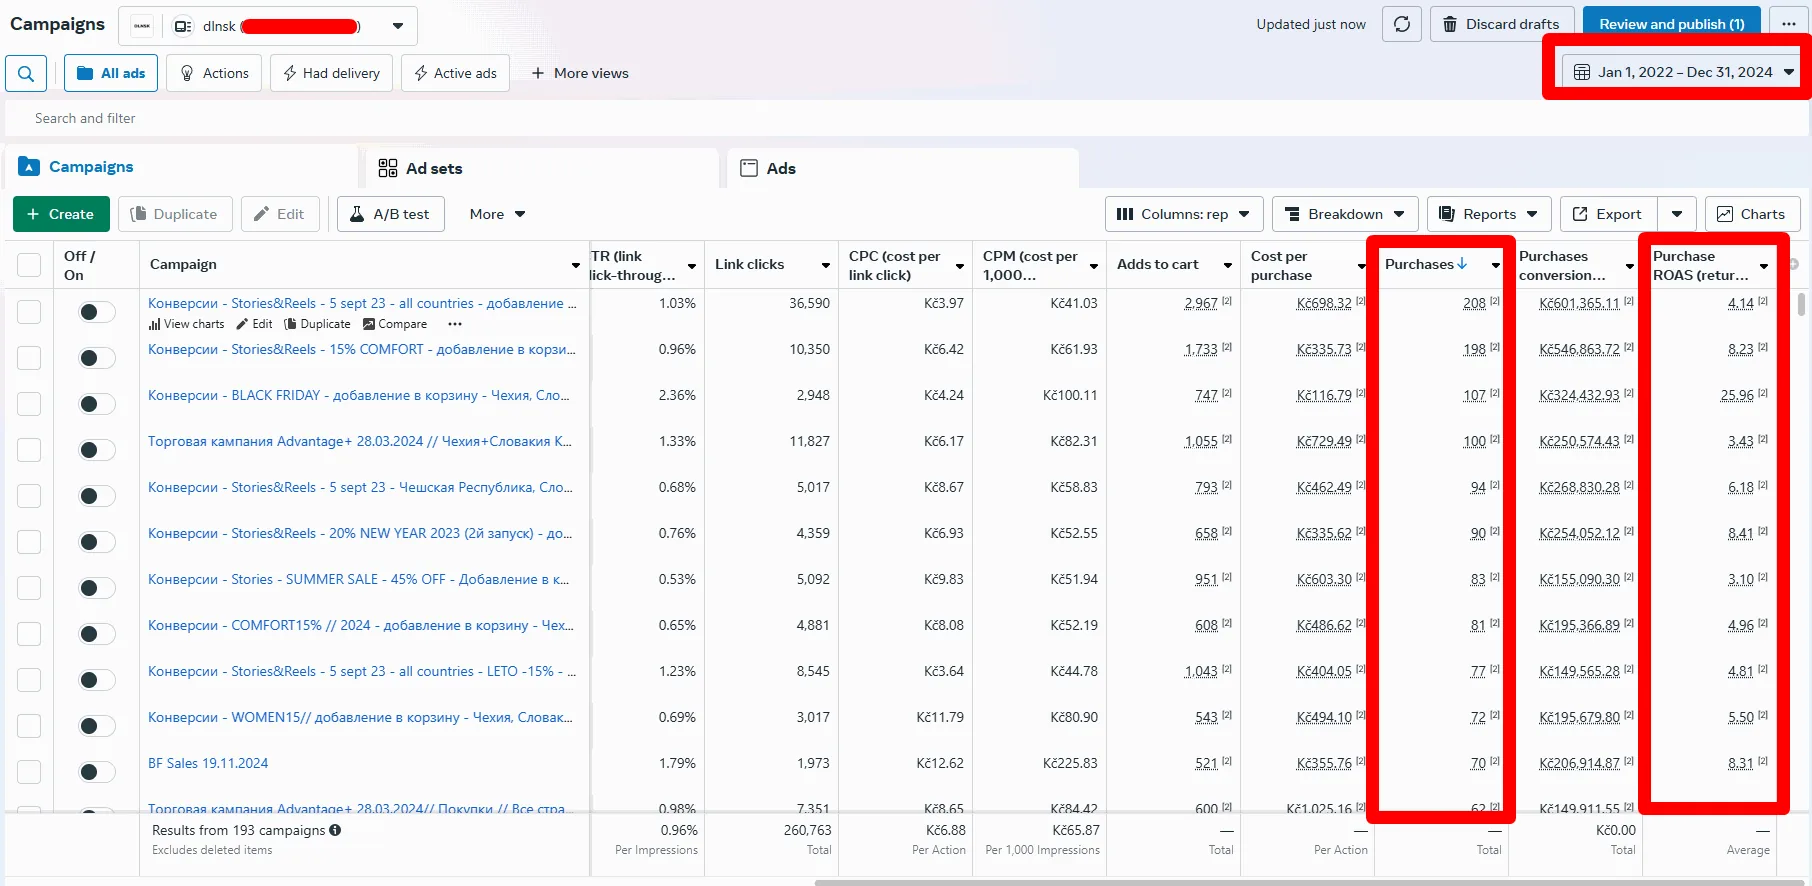Open the three-dots menu next to Review and publish
The width and height of the screenshot is (1812, 886).
[x=1789, y=24]
